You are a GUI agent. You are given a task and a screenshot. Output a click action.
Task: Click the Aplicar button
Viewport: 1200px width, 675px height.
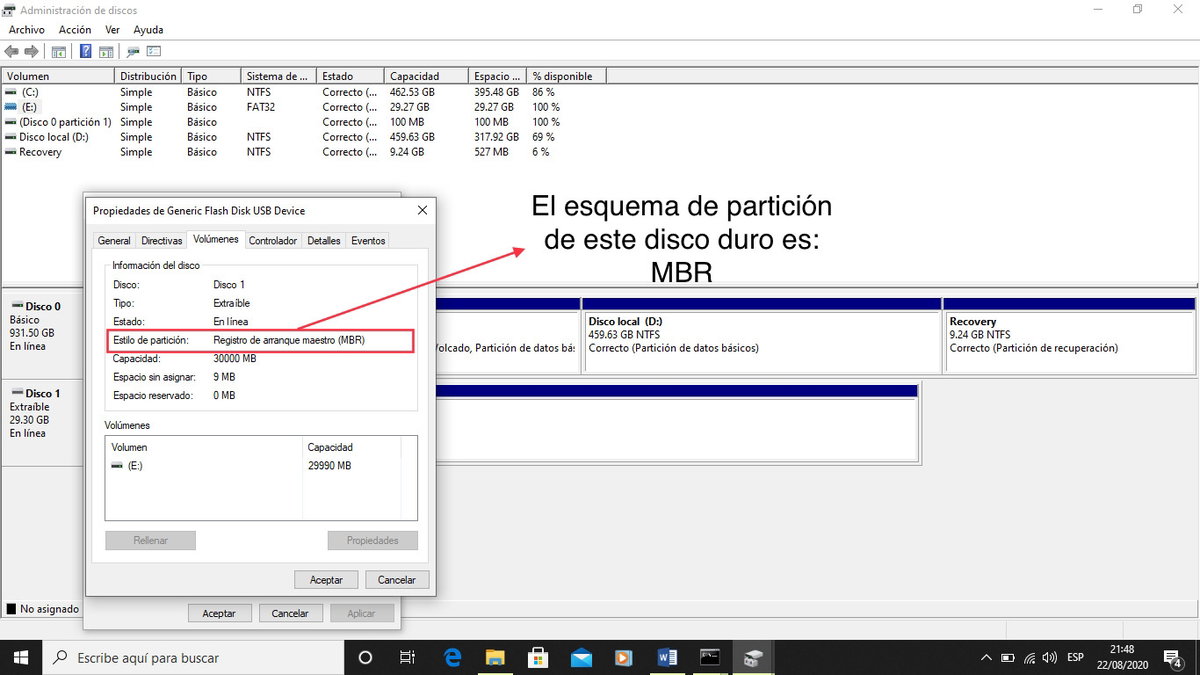click(x=362, y=613)
